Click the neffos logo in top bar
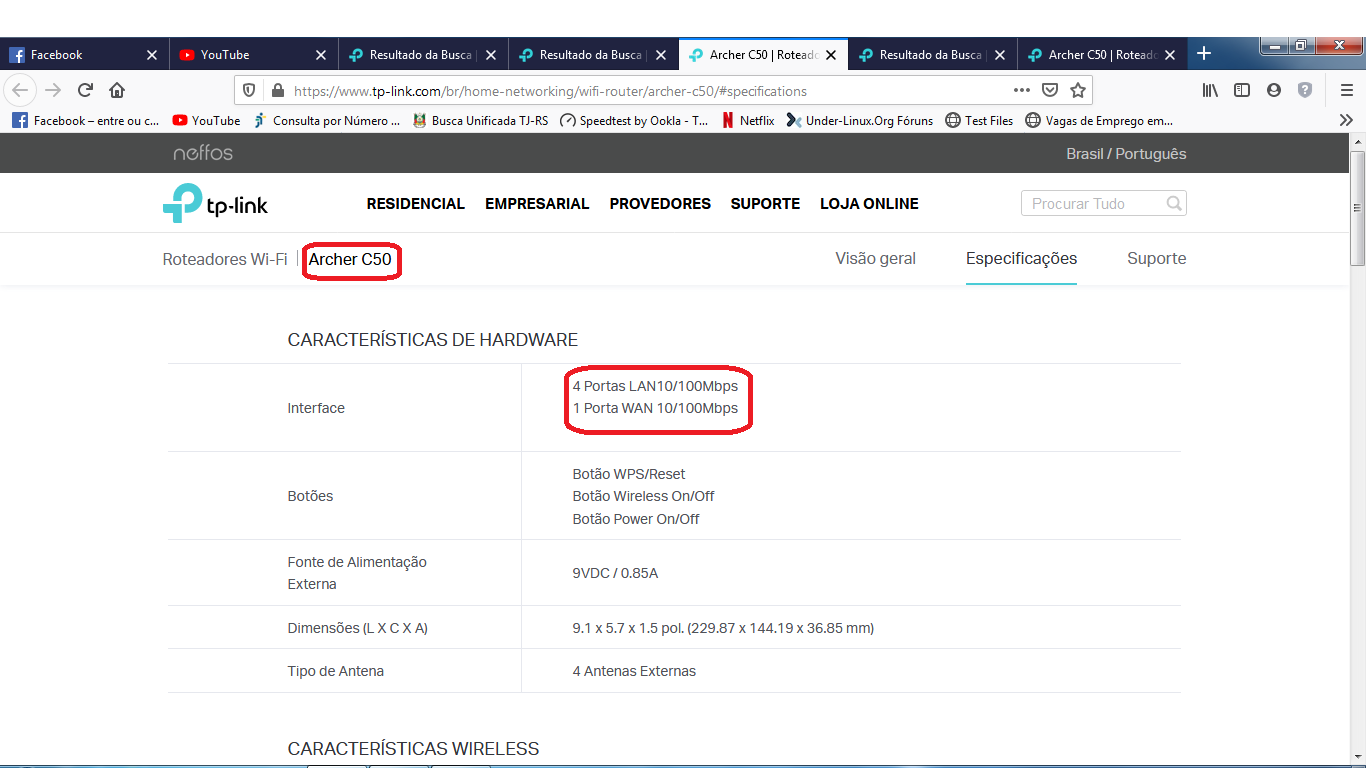 (203, 153)
